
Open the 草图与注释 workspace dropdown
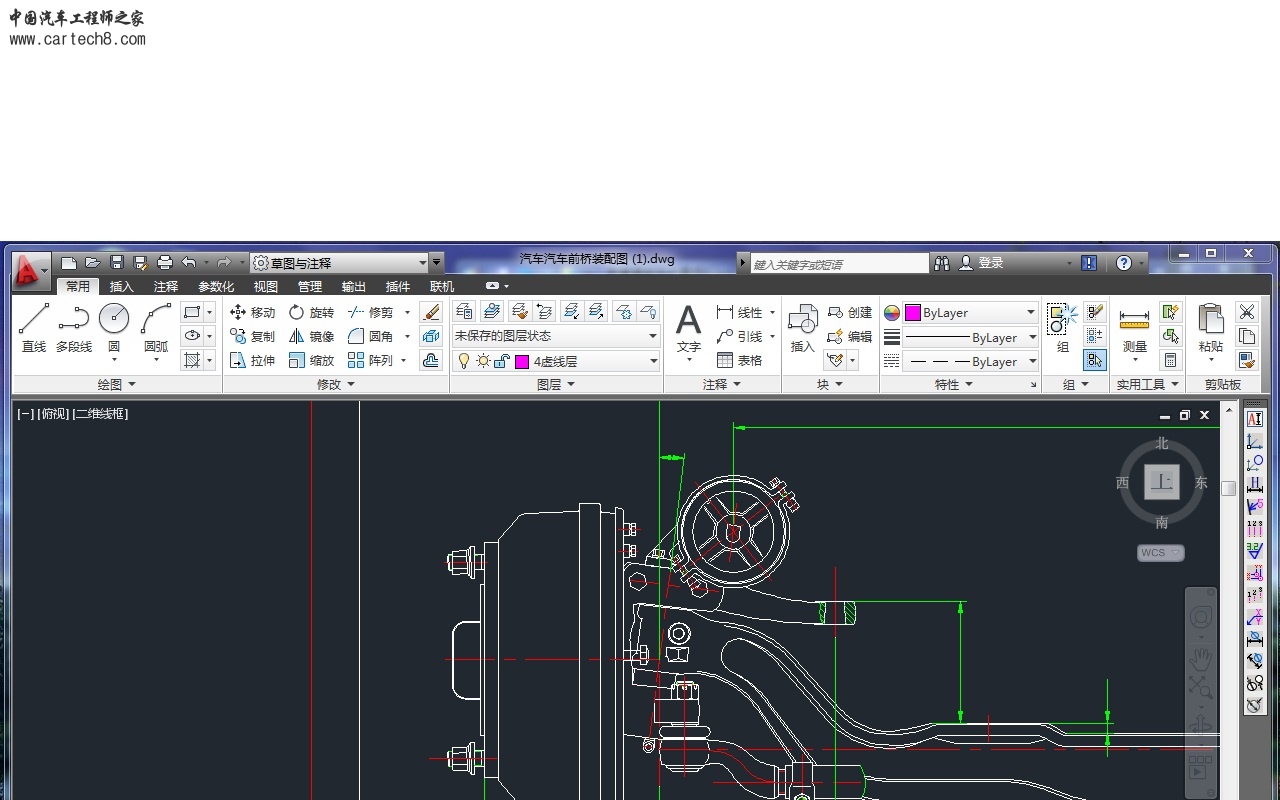pos(340,263)
